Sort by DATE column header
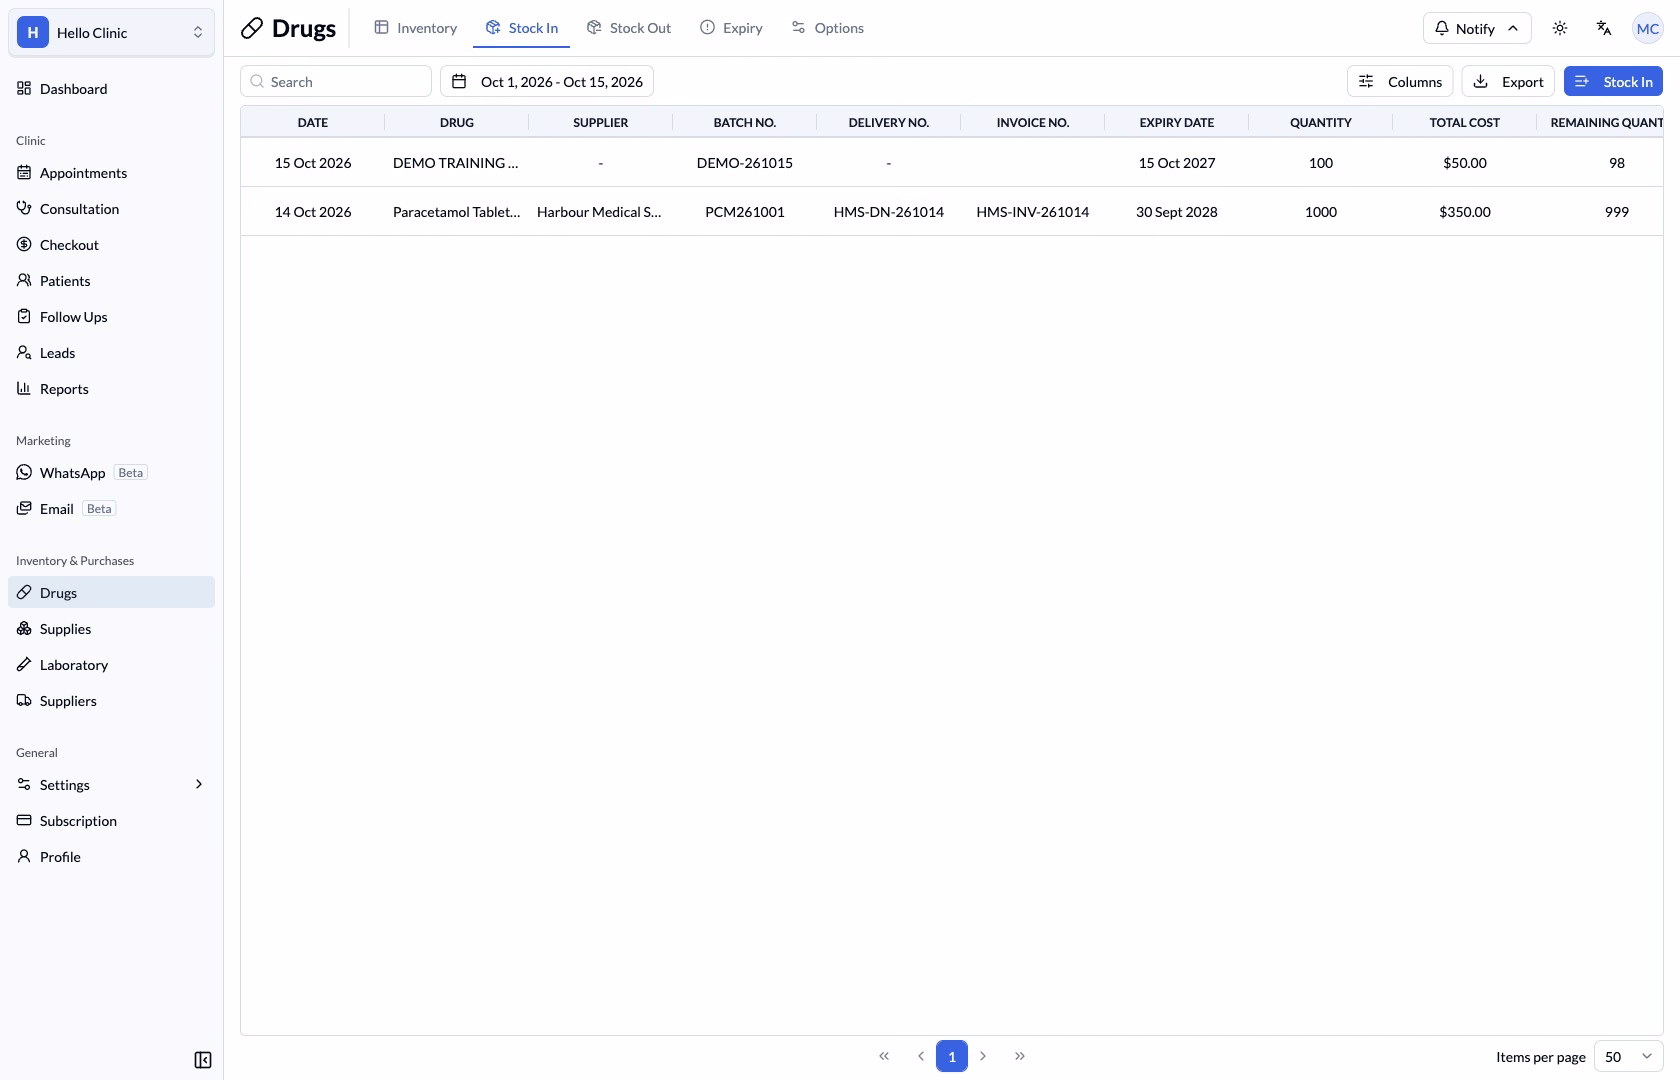 313,122
